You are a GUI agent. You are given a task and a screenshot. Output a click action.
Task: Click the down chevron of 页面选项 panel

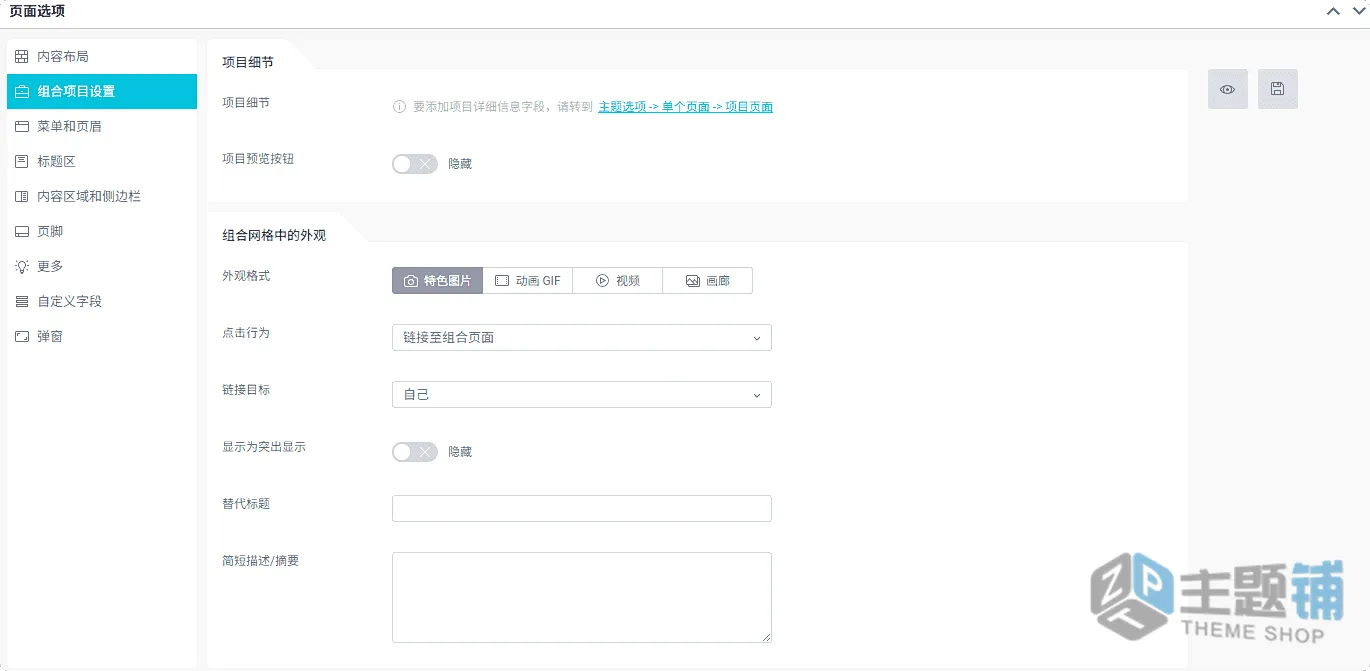click(x=1359, y=11)
